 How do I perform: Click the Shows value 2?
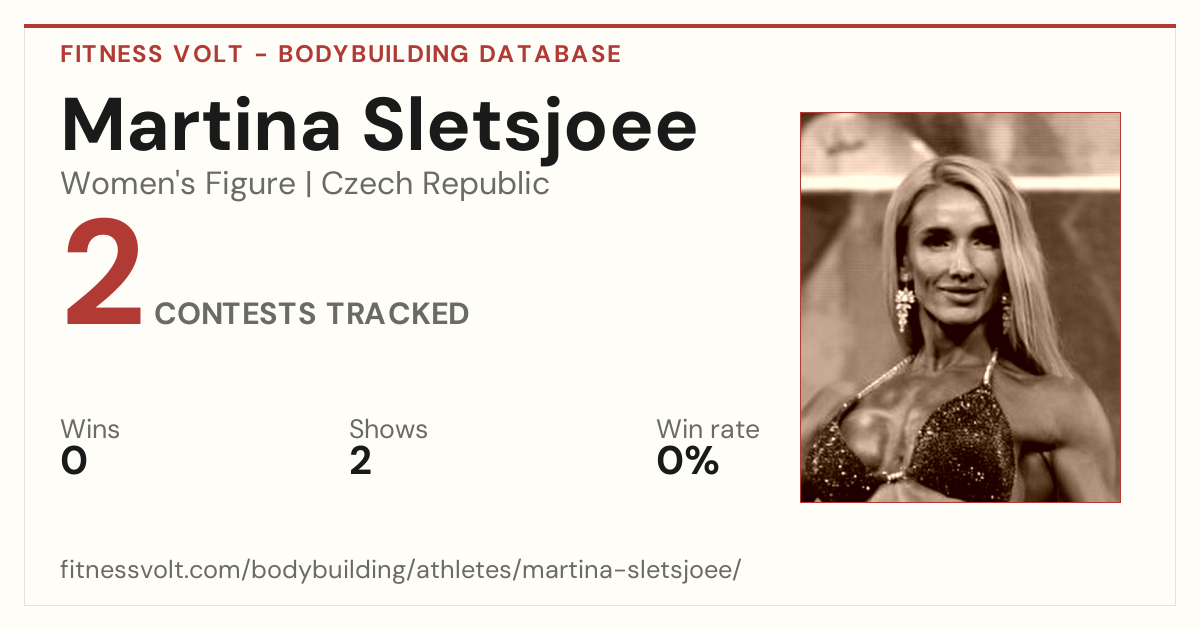coord(361,461)
